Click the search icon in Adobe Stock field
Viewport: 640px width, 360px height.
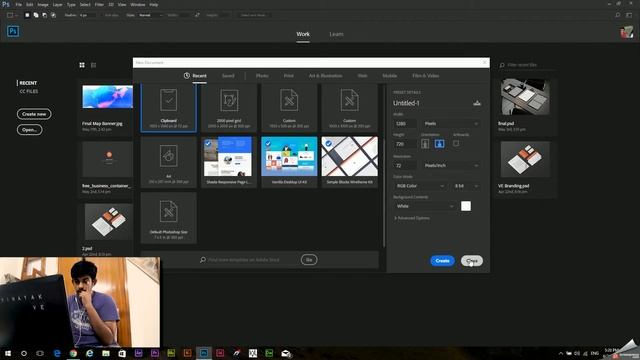203,260
